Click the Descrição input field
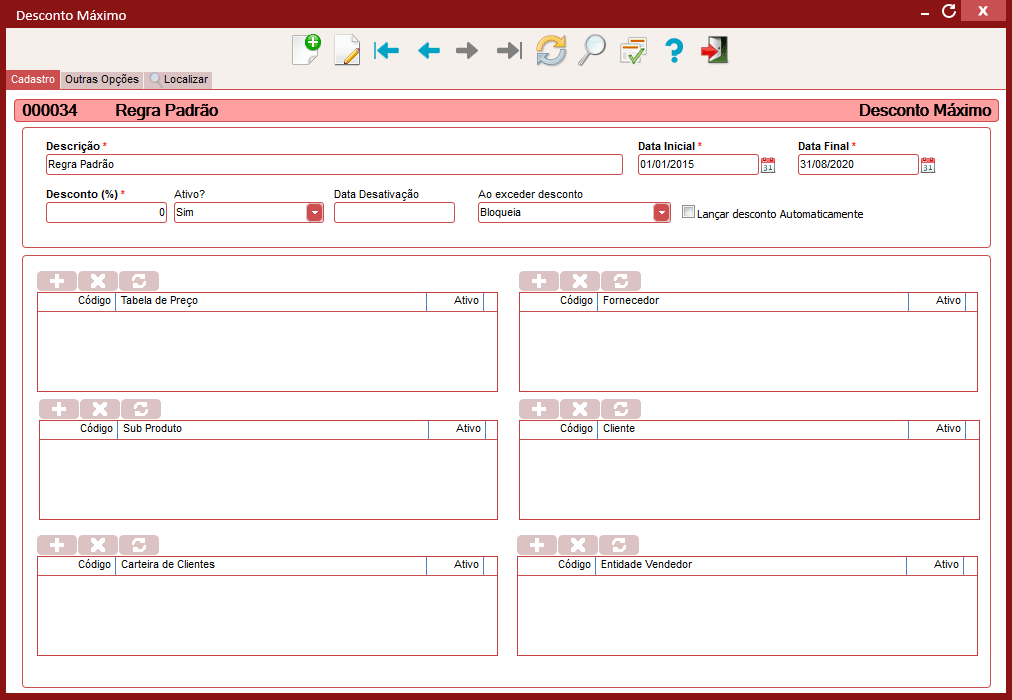Screen dimensions: 1012x700 click(334, 165)
